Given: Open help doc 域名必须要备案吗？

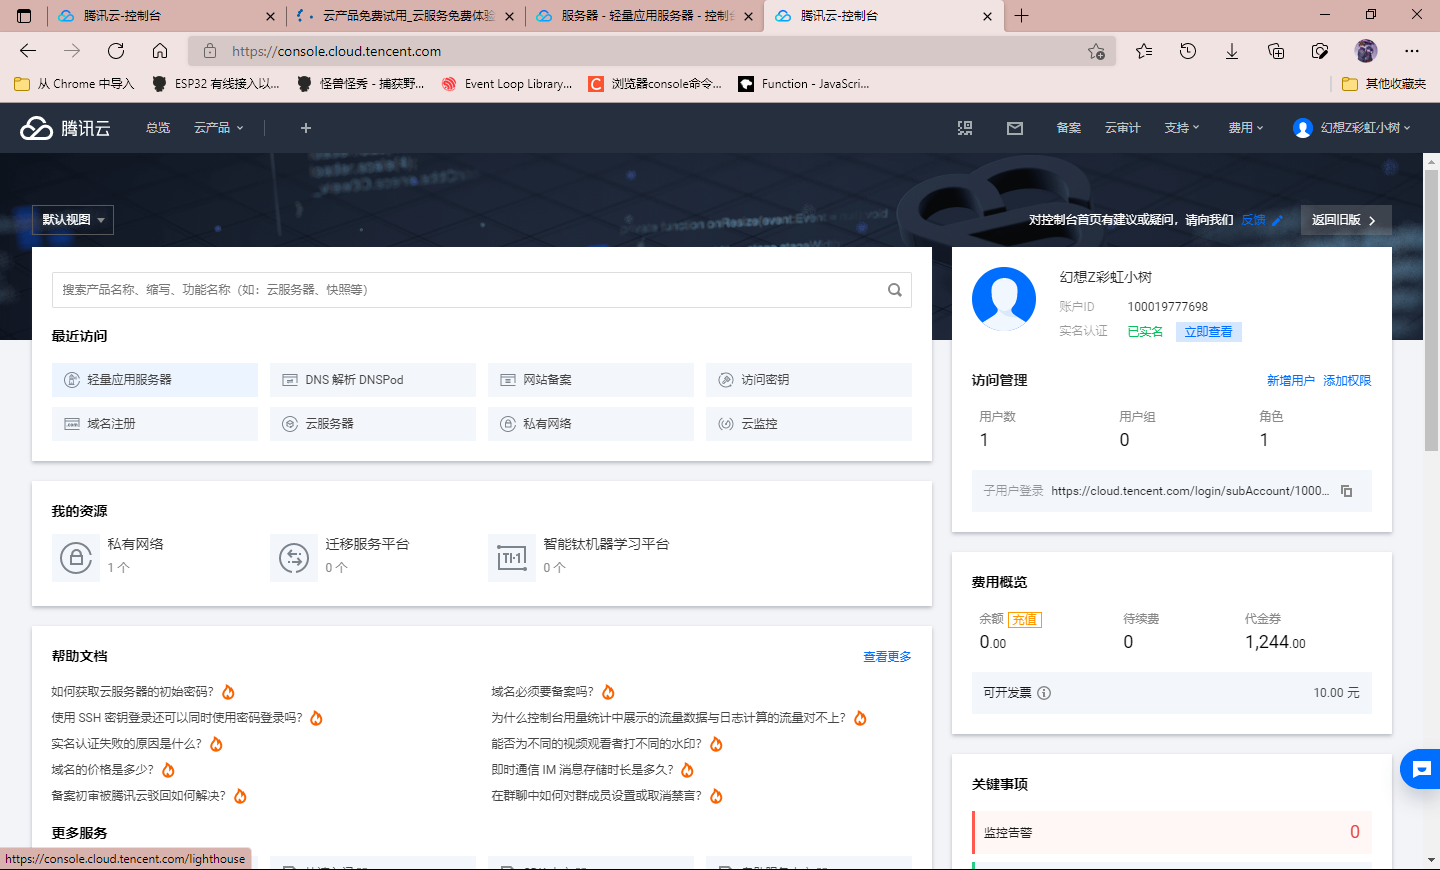Looking at the screenshot, I should (543, 692).
